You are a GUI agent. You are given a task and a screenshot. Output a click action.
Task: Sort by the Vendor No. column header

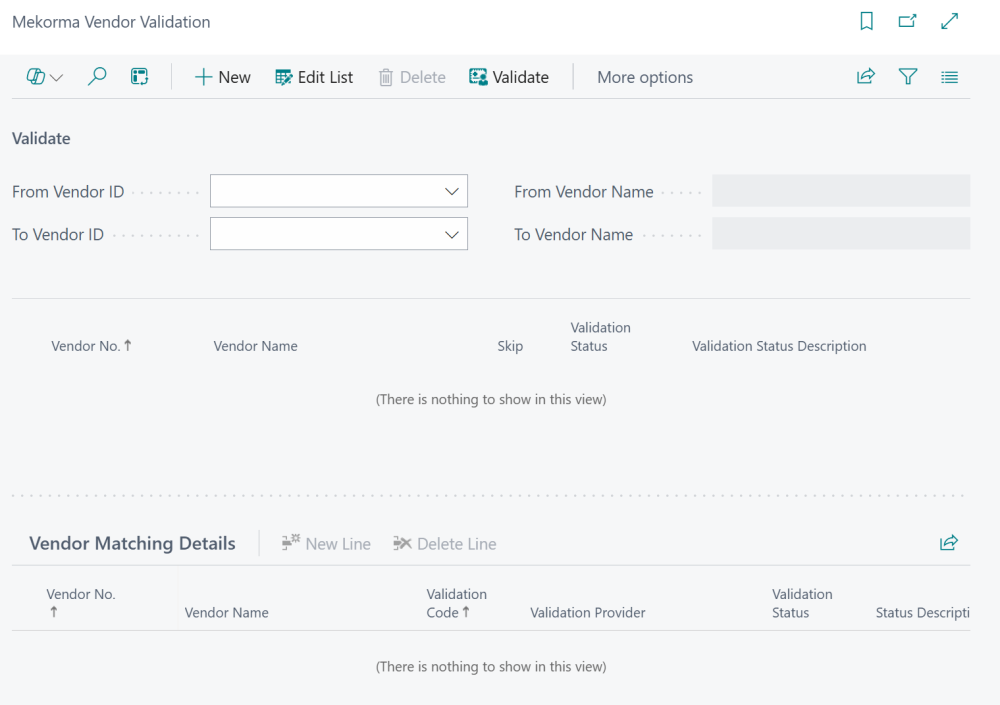pos(91,345)
